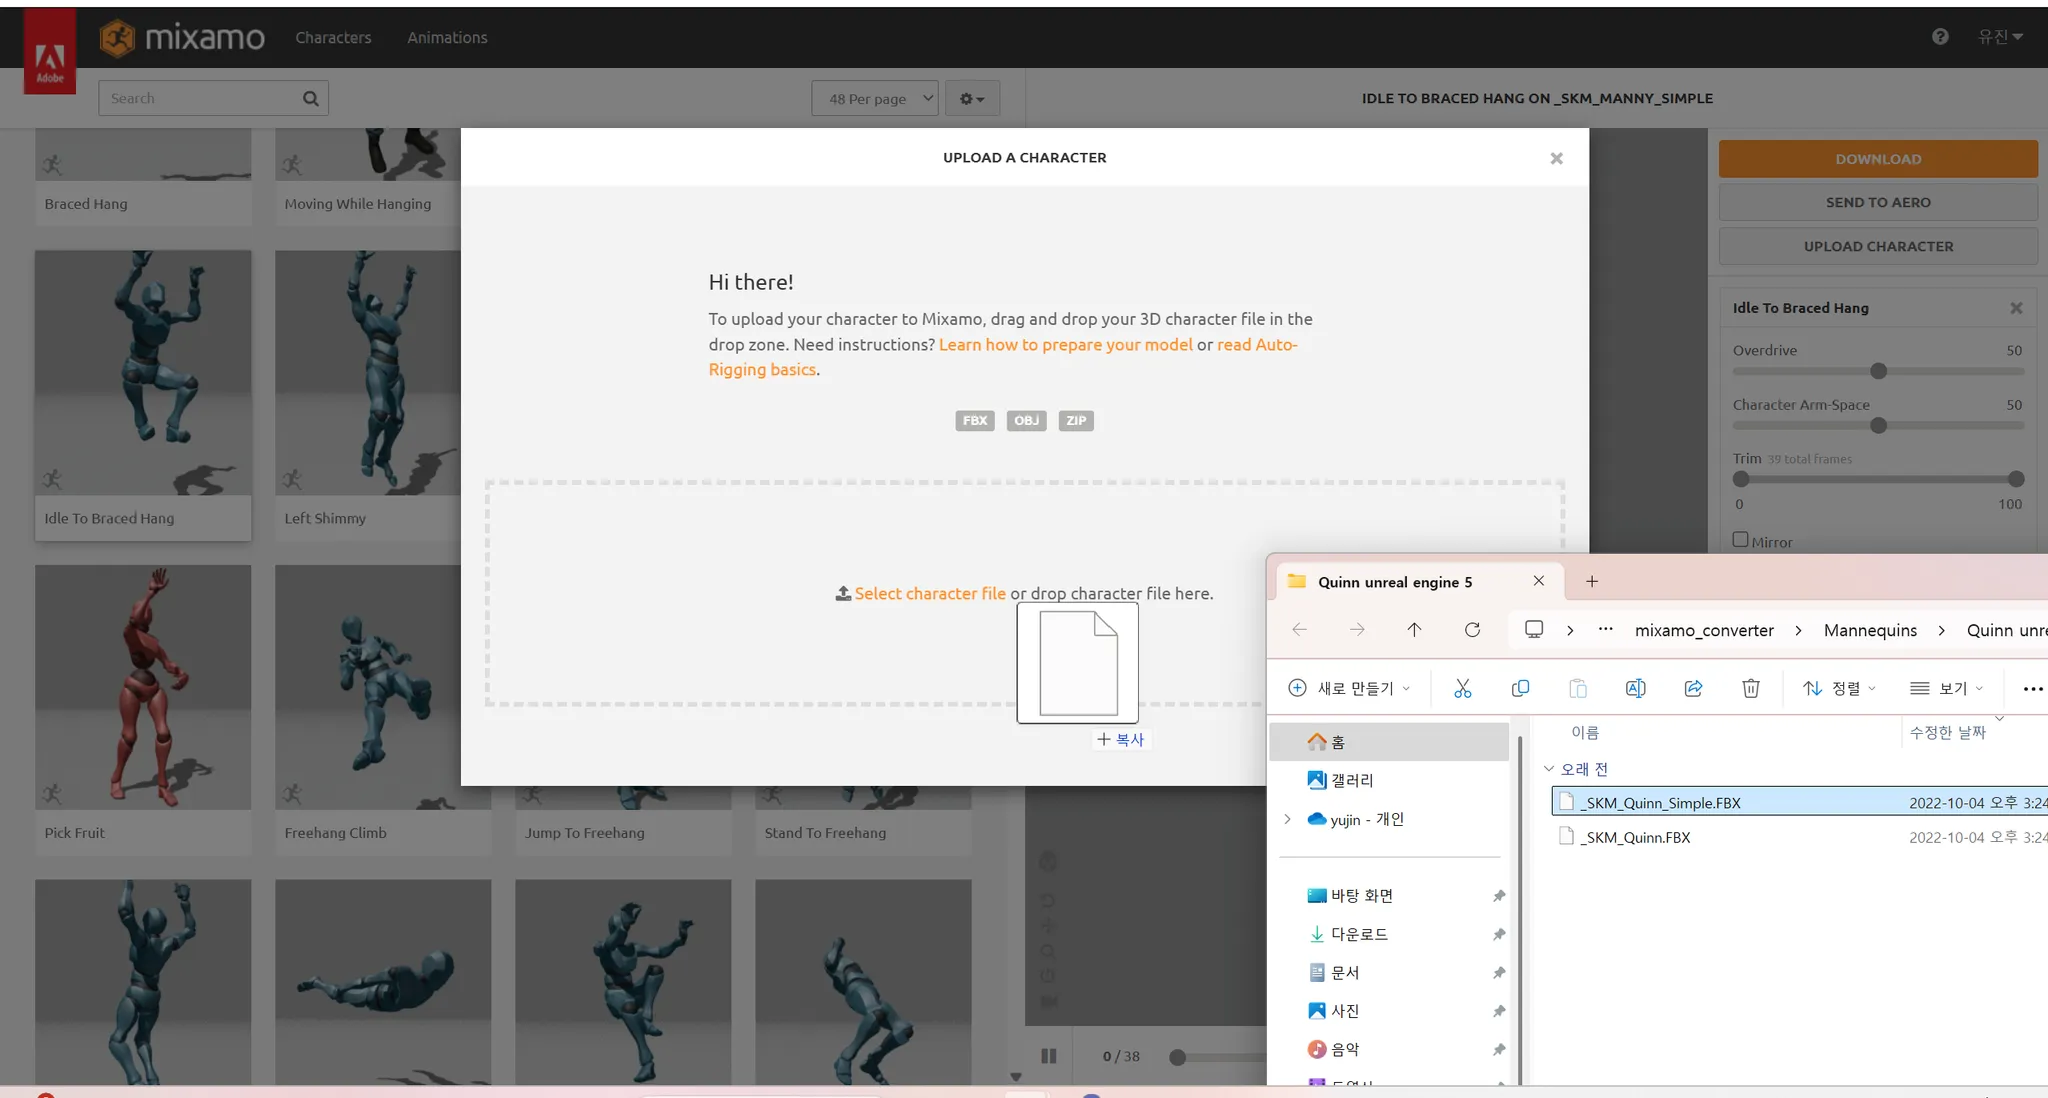Click the rename icon in Explorer toolbar
Viewport: 2048px width, 1098px height.
click(x=1635, y=688)
